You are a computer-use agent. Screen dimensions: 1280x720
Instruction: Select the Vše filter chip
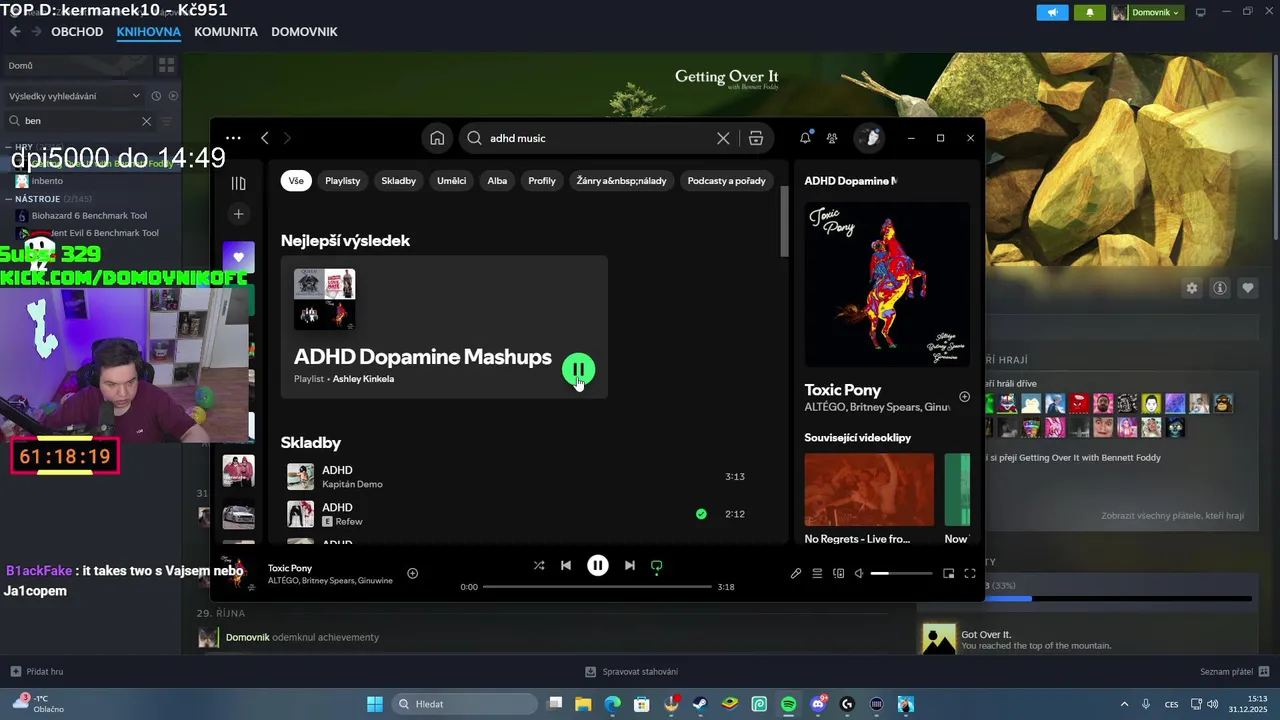[296, 181]
